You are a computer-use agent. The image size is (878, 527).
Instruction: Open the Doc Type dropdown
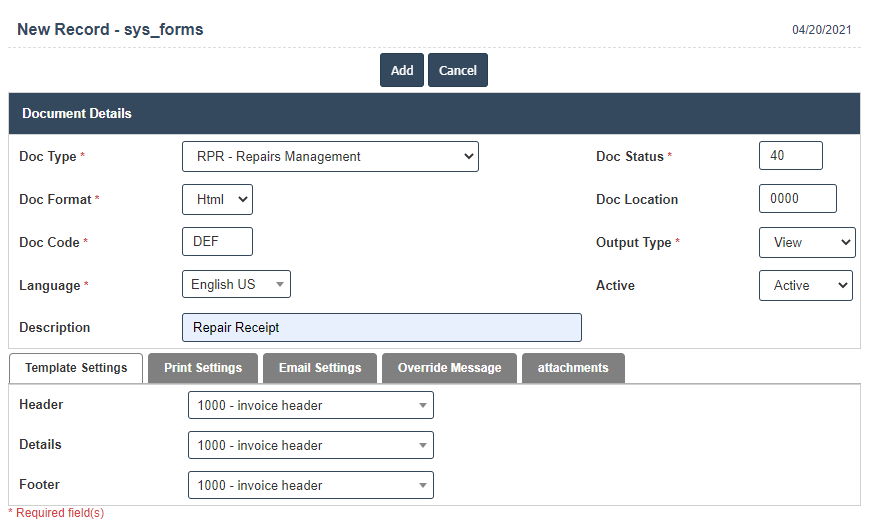330,157
